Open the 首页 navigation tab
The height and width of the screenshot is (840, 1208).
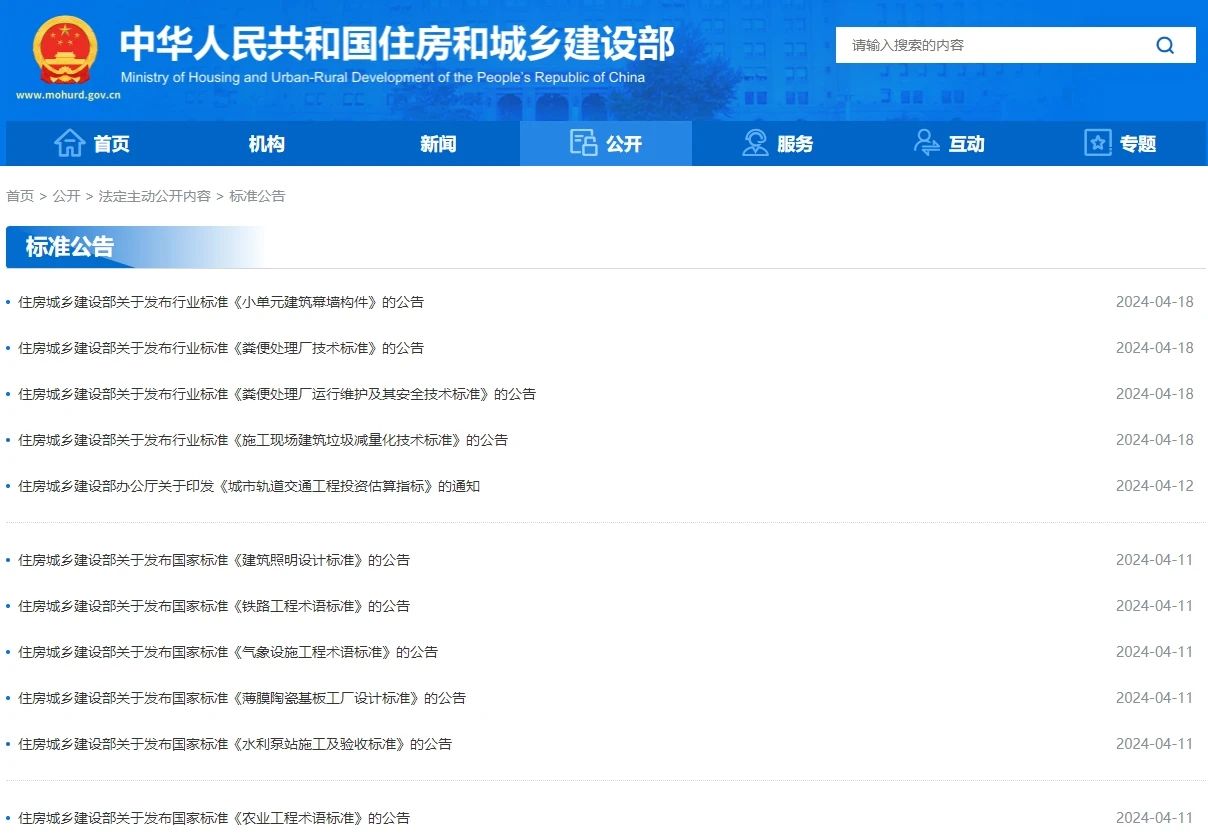click(x=92, y=143)
